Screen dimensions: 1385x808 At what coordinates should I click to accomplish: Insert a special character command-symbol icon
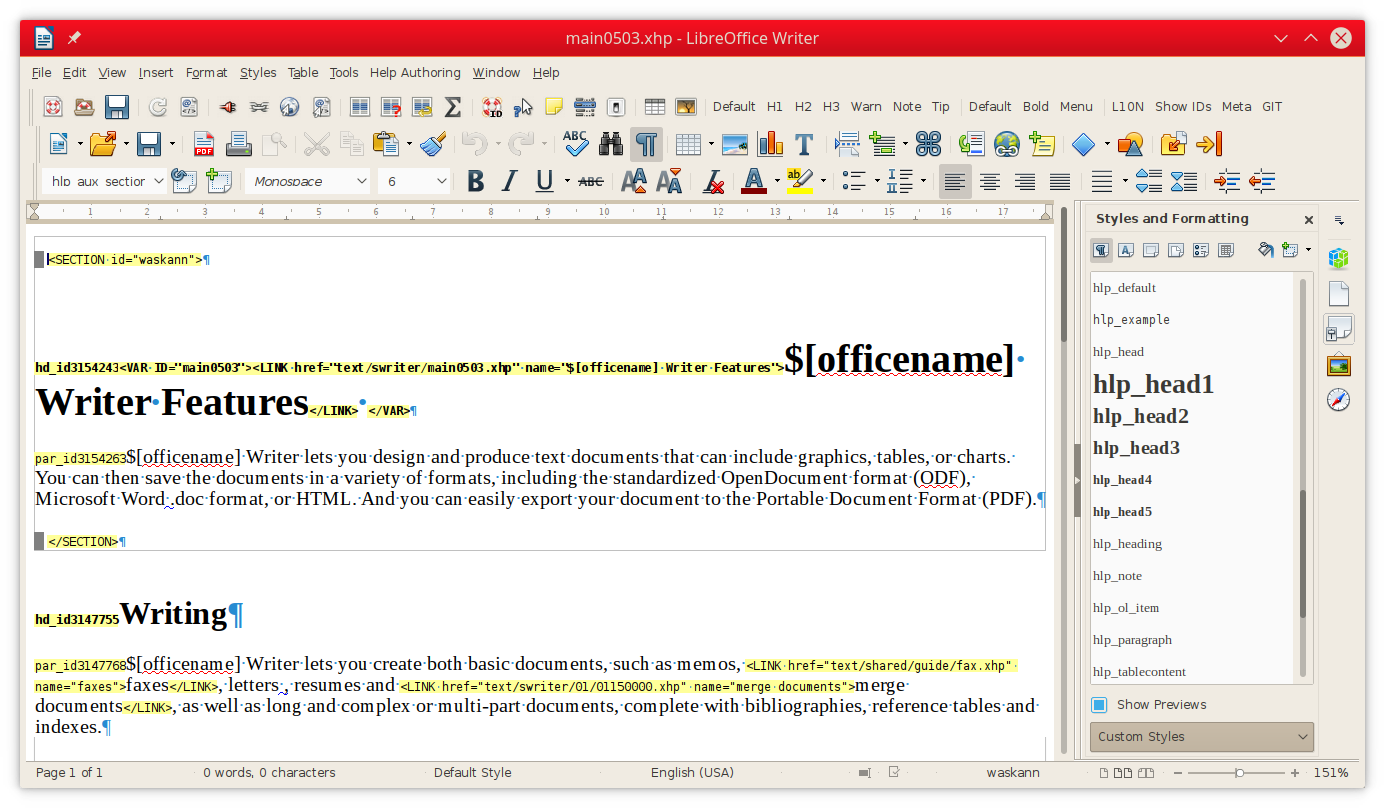[928, 144]
